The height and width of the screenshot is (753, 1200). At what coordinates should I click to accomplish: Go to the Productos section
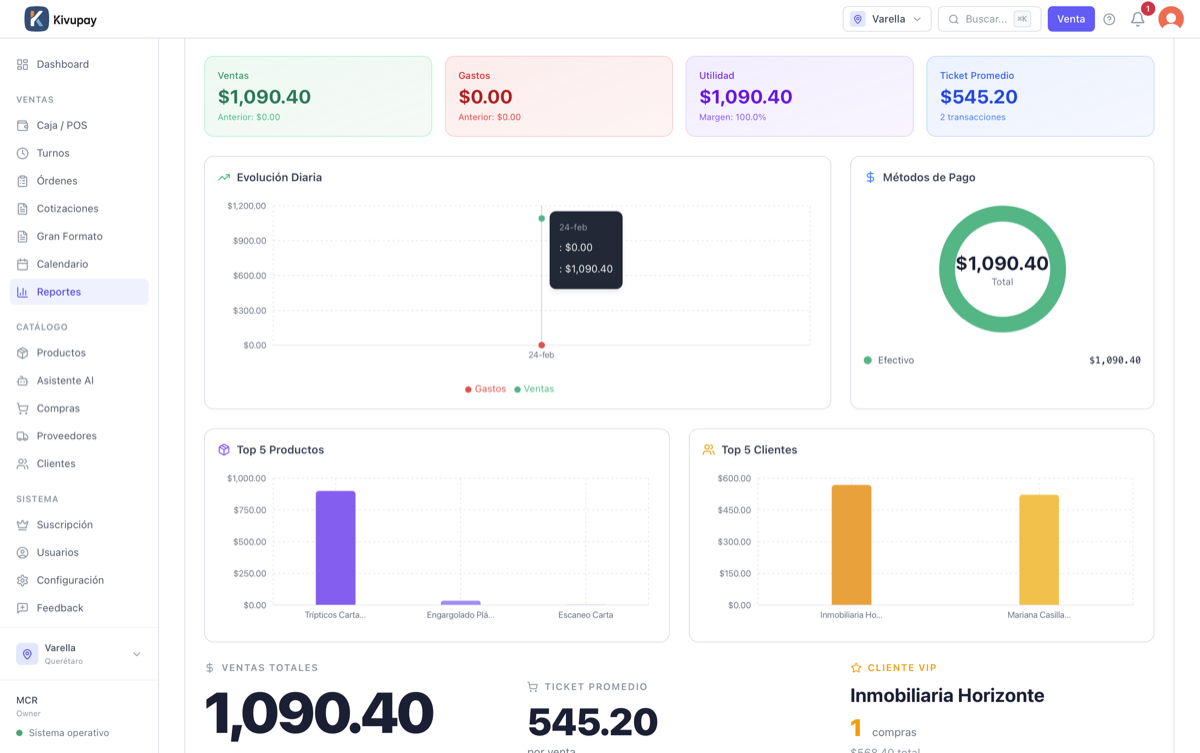pos(61,353)
